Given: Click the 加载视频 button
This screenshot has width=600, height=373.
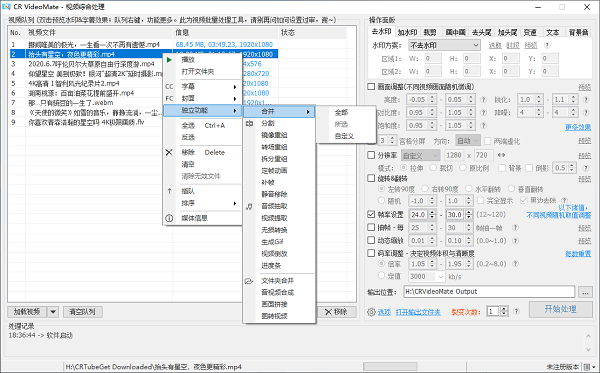Looking at the screenshot, I should point(27,312).
